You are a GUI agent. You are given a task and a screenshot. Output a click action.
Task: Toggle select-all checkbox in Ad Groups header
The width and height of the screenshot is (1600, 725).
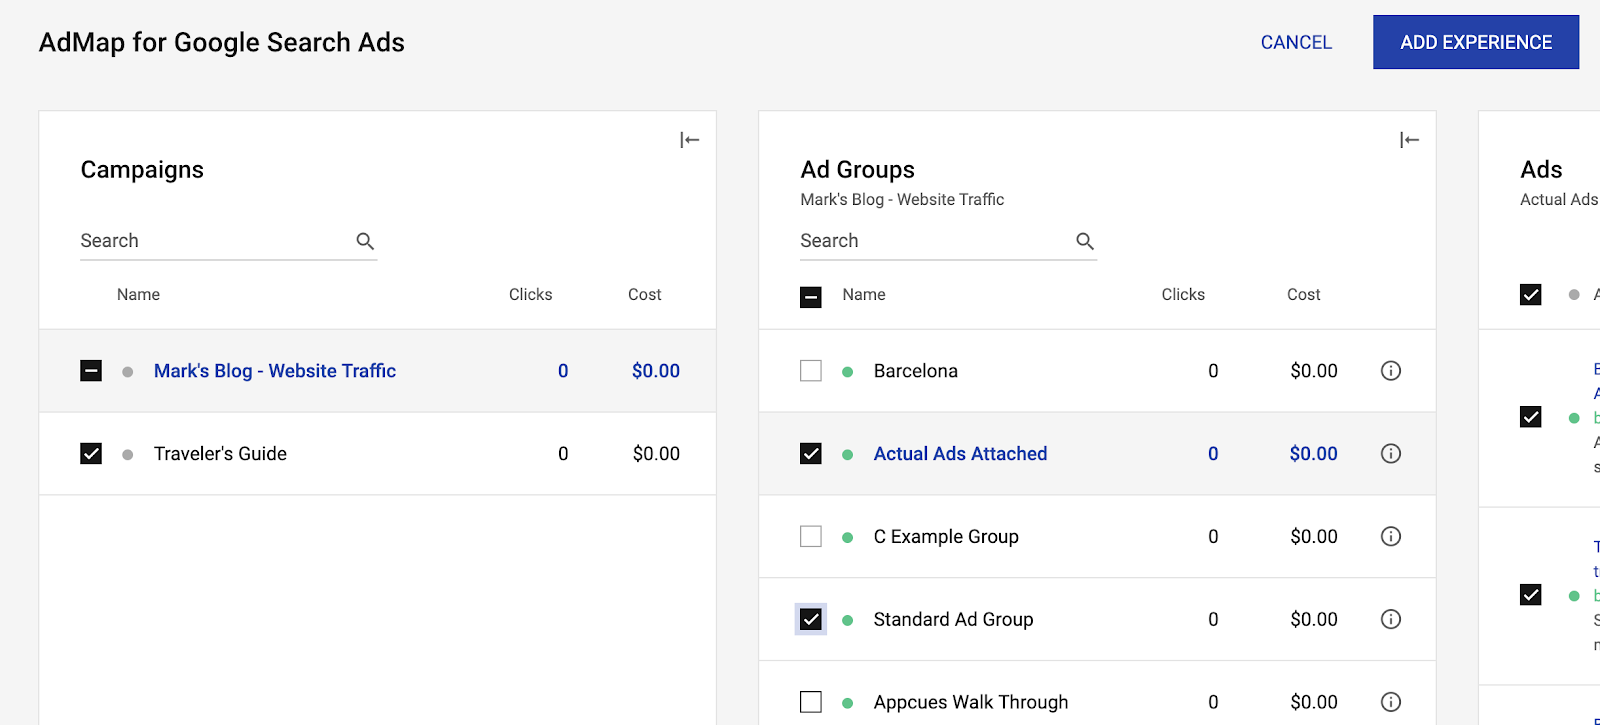811,296
